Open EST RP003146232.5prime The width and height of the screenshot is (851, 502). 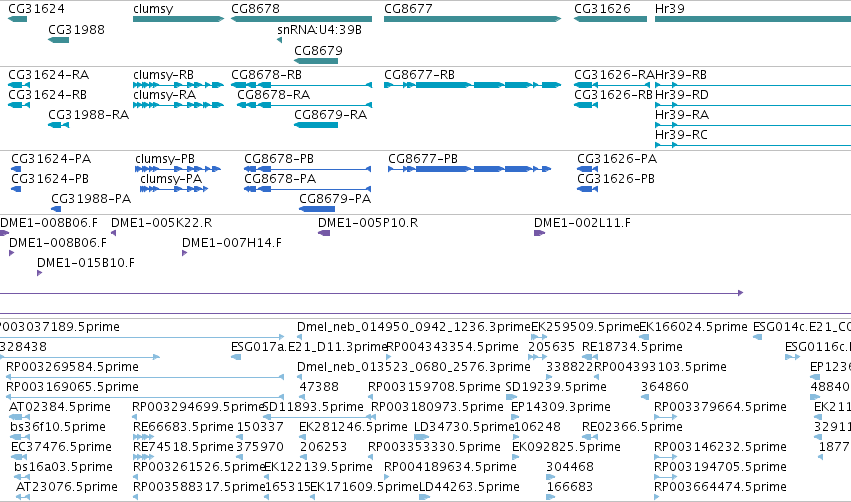pos(720,447)
